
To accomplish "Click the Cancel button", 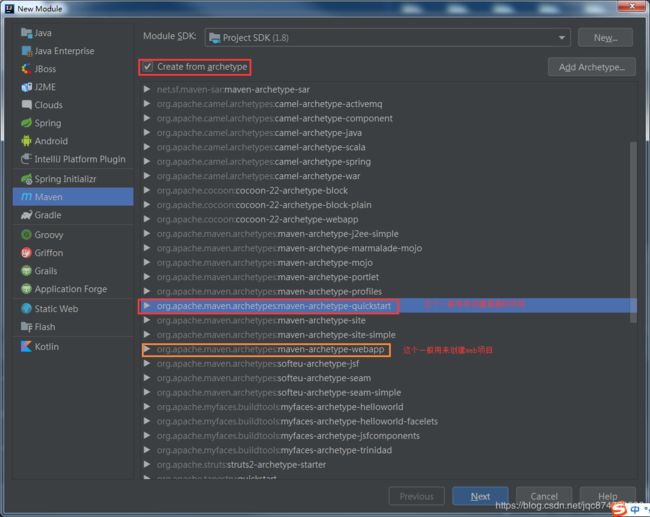I will click(544, 496).
